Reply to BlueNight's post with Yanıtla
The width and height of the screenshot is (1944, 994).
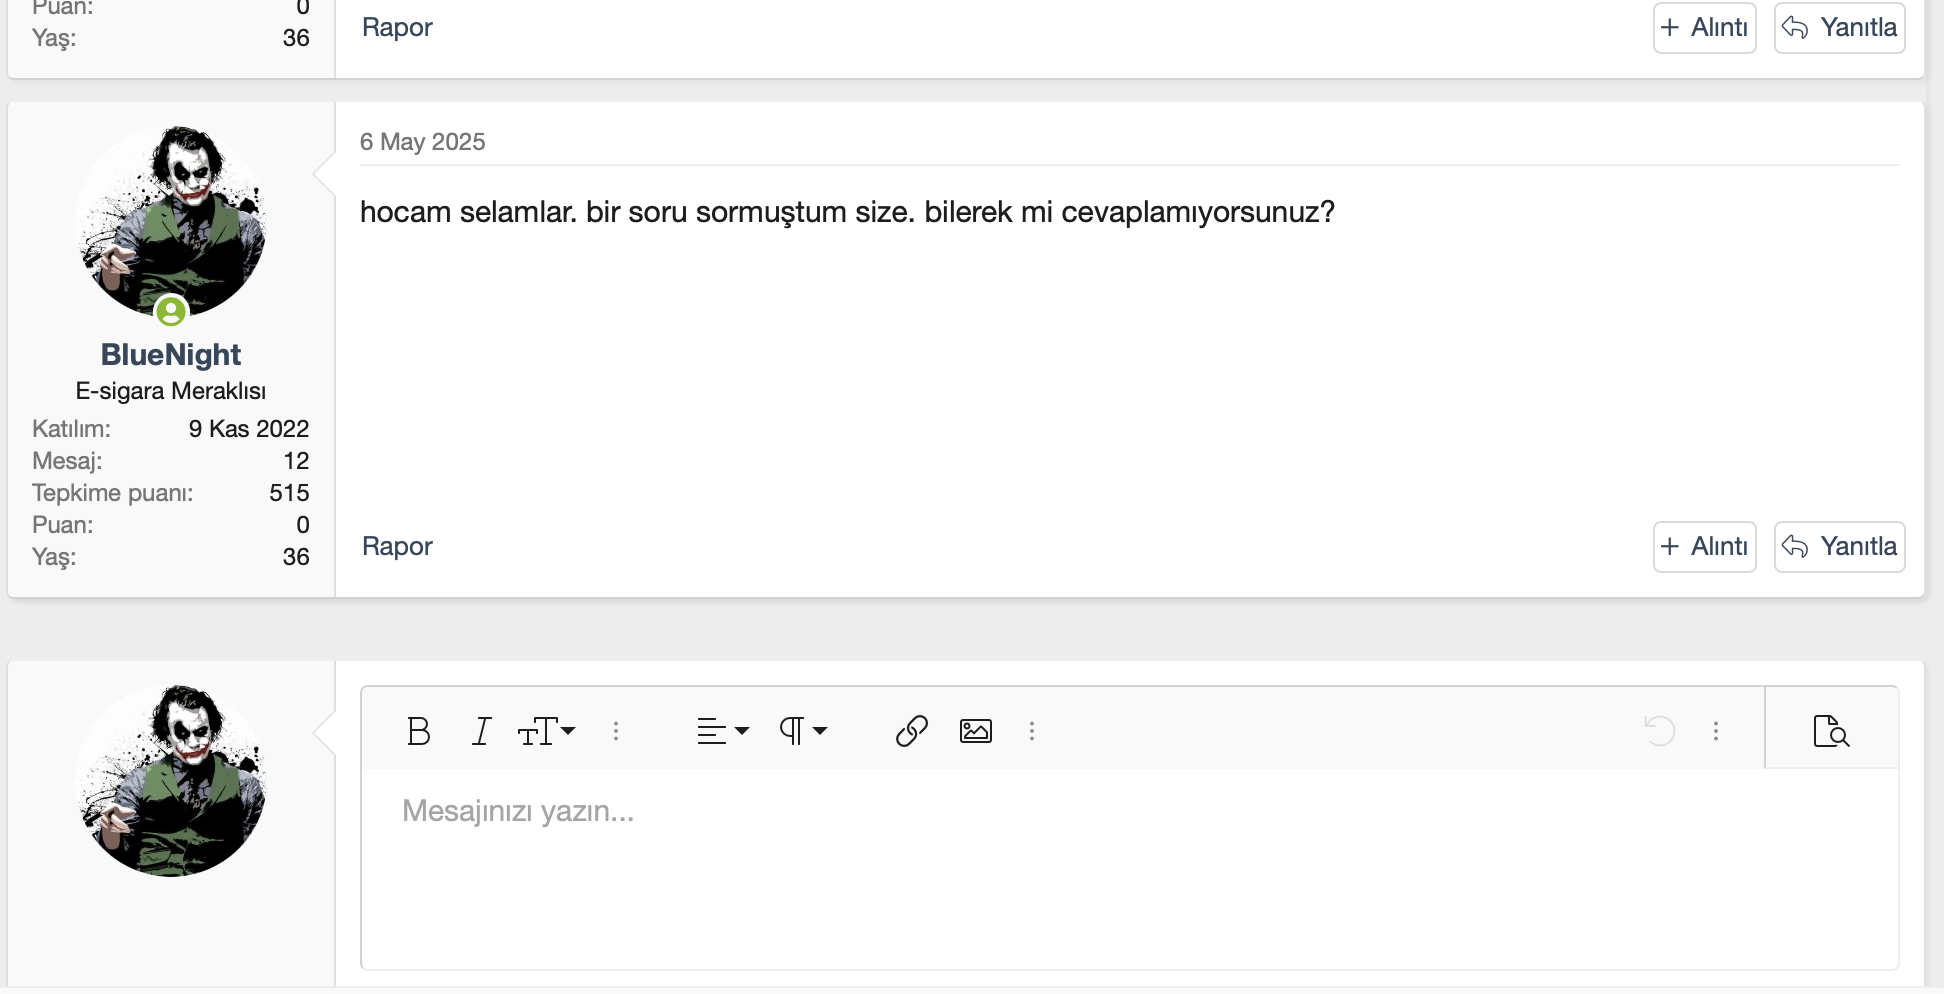point(1840,547)
